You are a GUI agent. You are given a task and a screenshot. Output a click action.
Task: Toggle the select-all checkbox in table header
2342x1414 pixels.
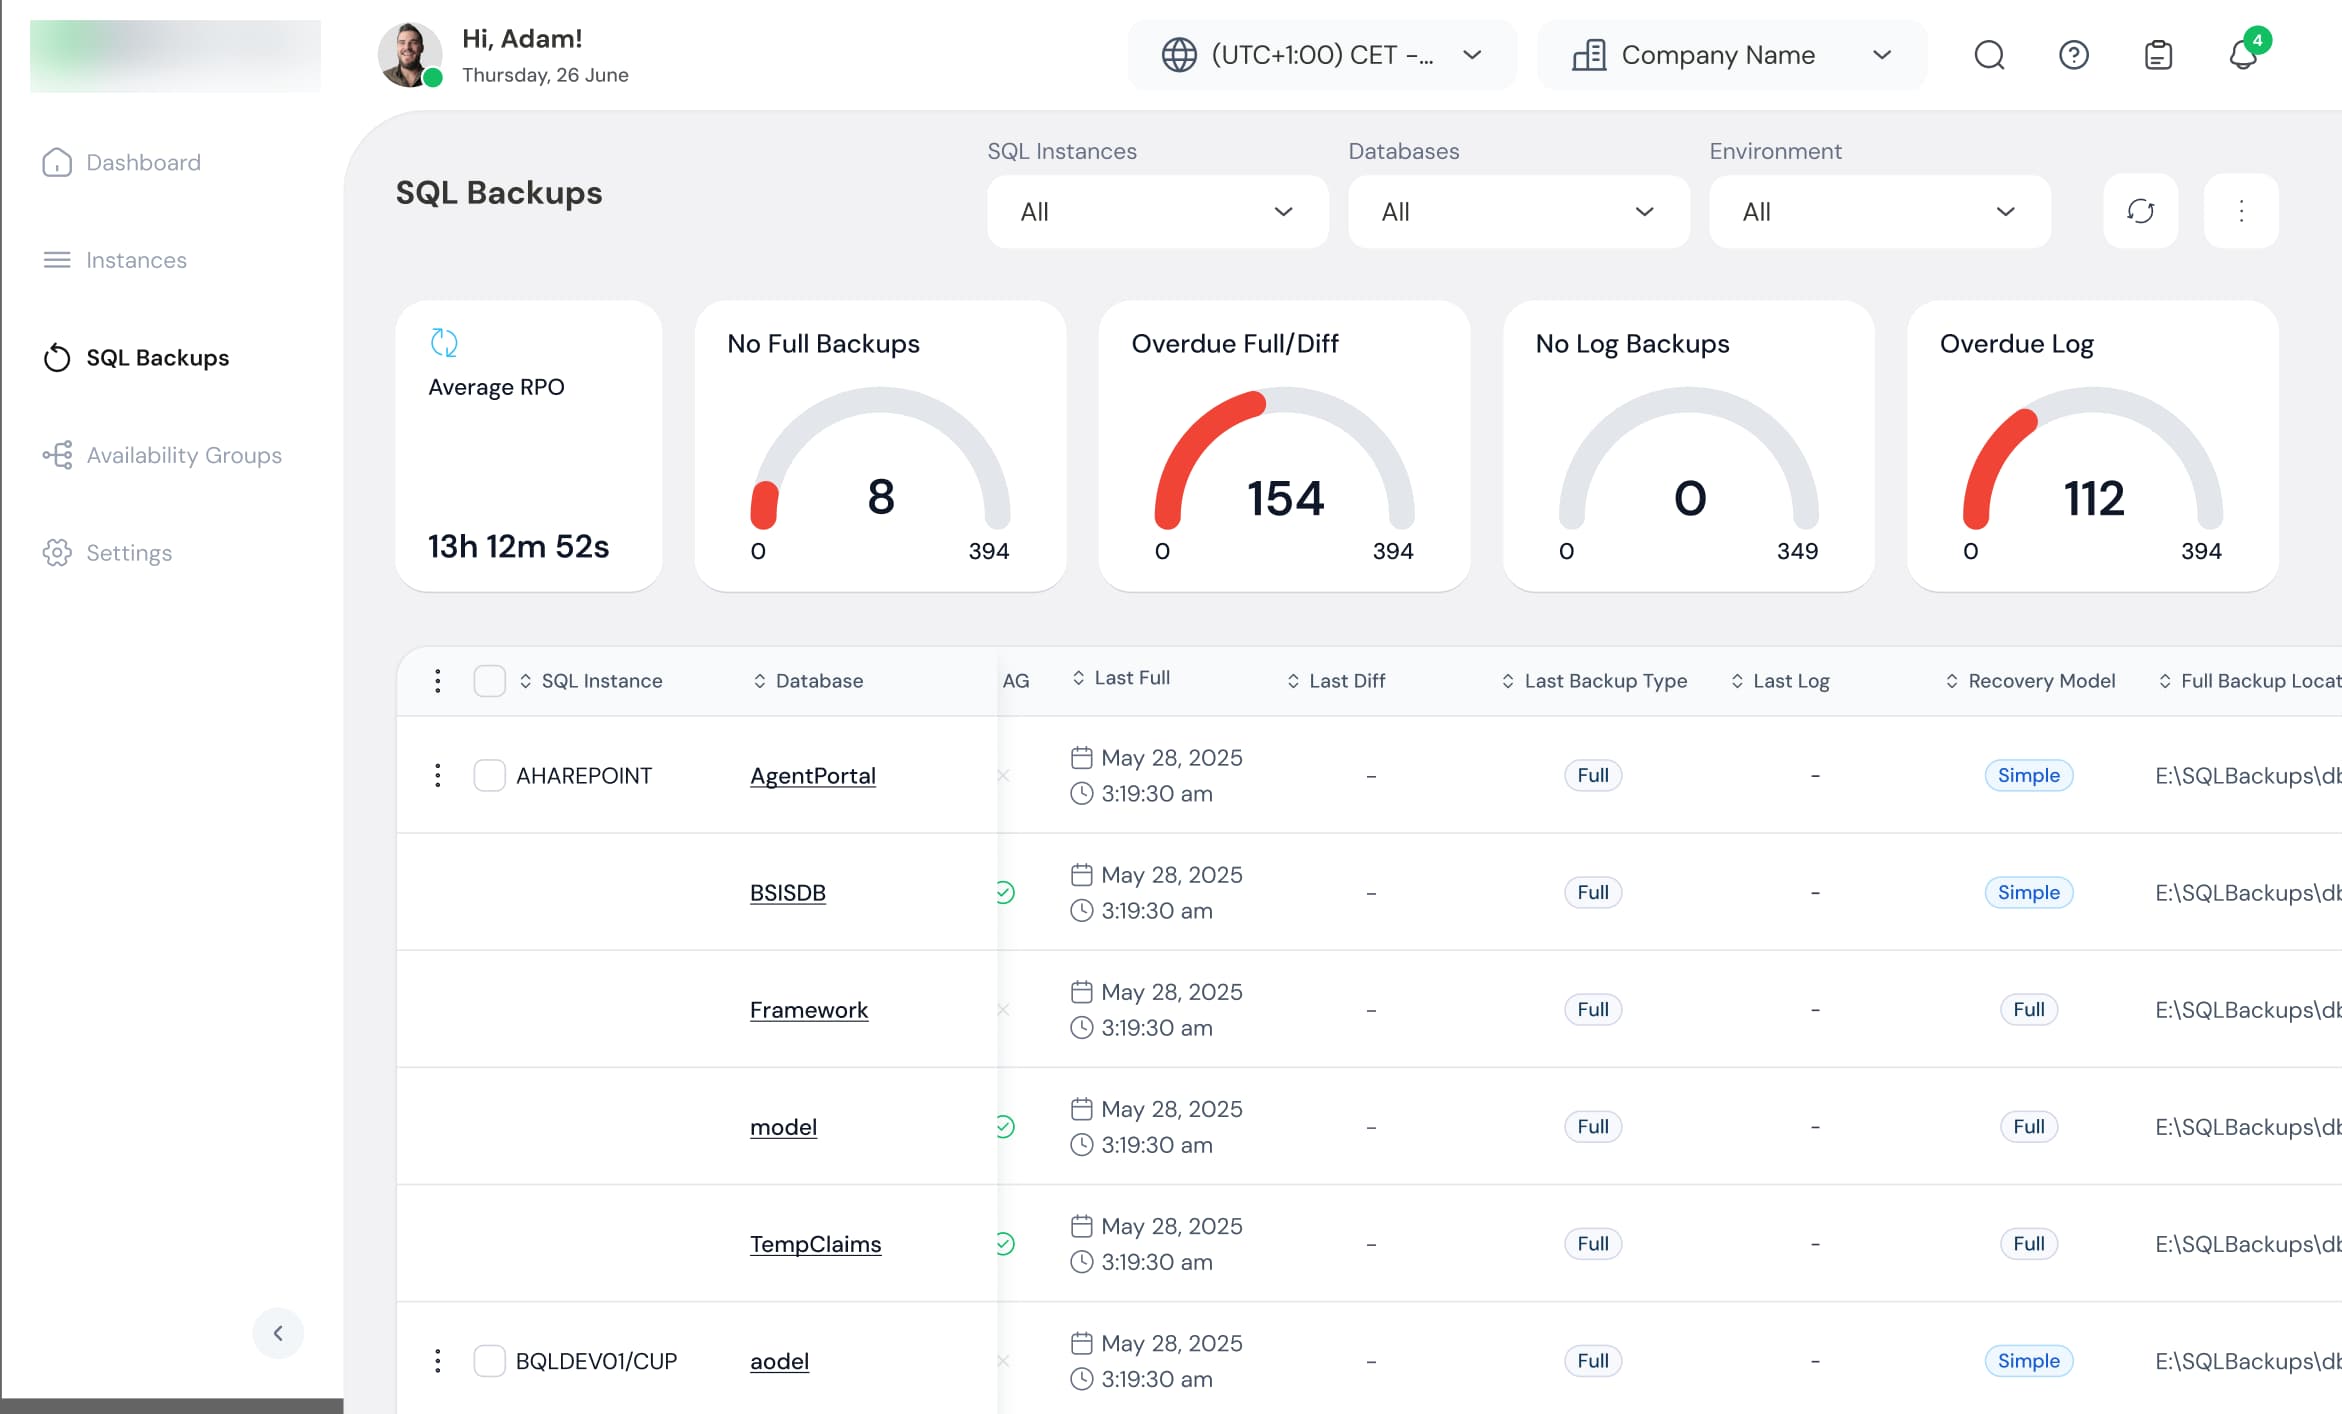coord(489,681)
